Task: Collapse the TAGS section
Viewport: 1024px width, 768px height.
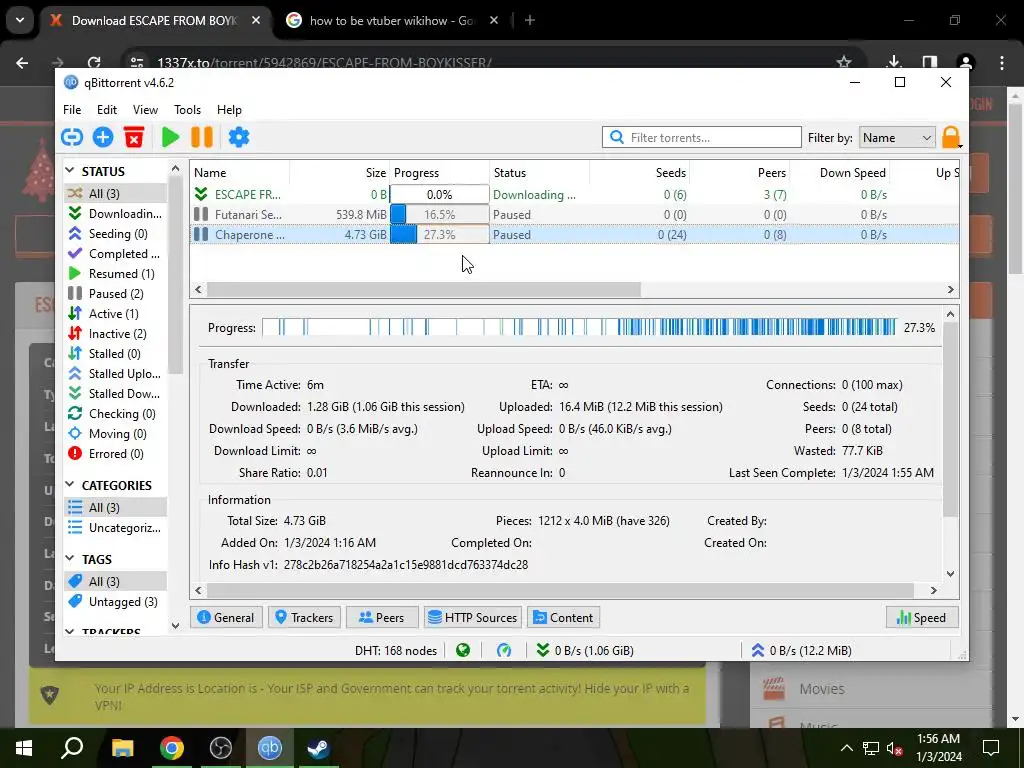Action: click(x=71, y=559)
